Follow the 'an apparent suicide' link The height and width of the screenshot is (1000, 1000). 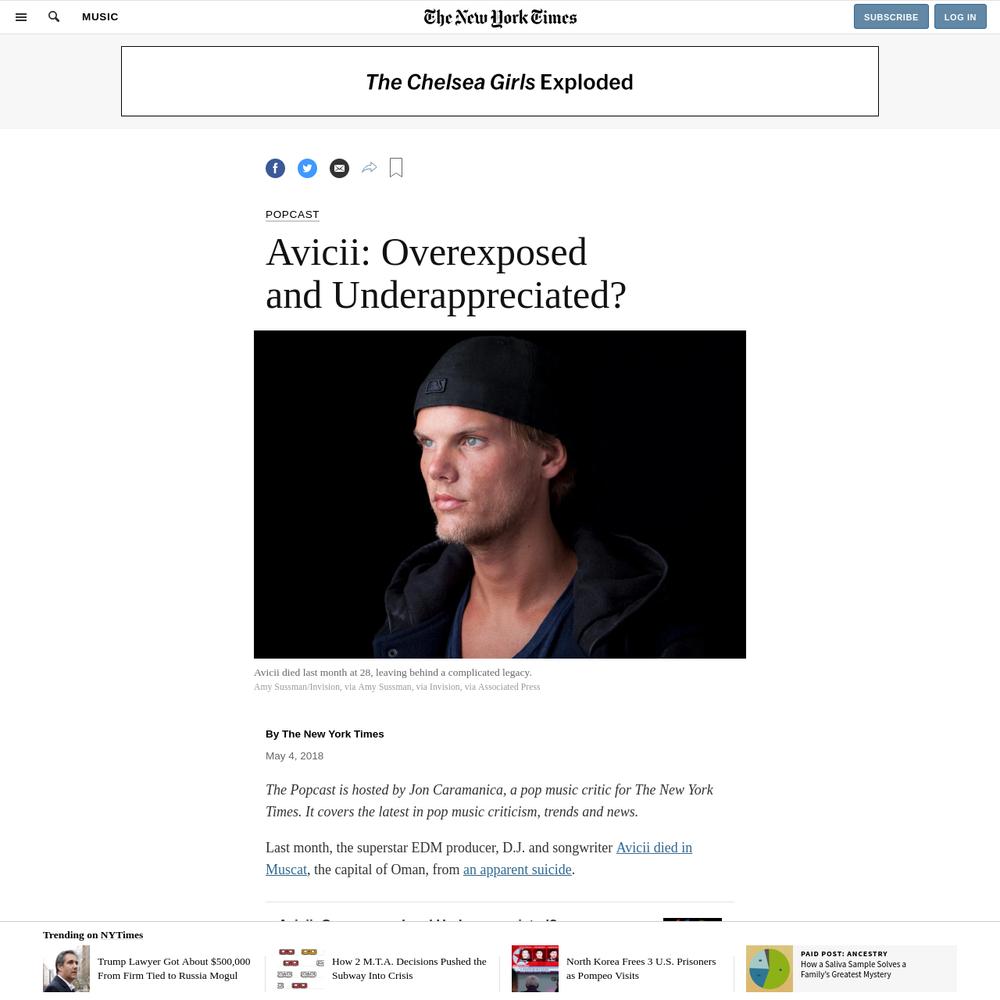point(517,869)
